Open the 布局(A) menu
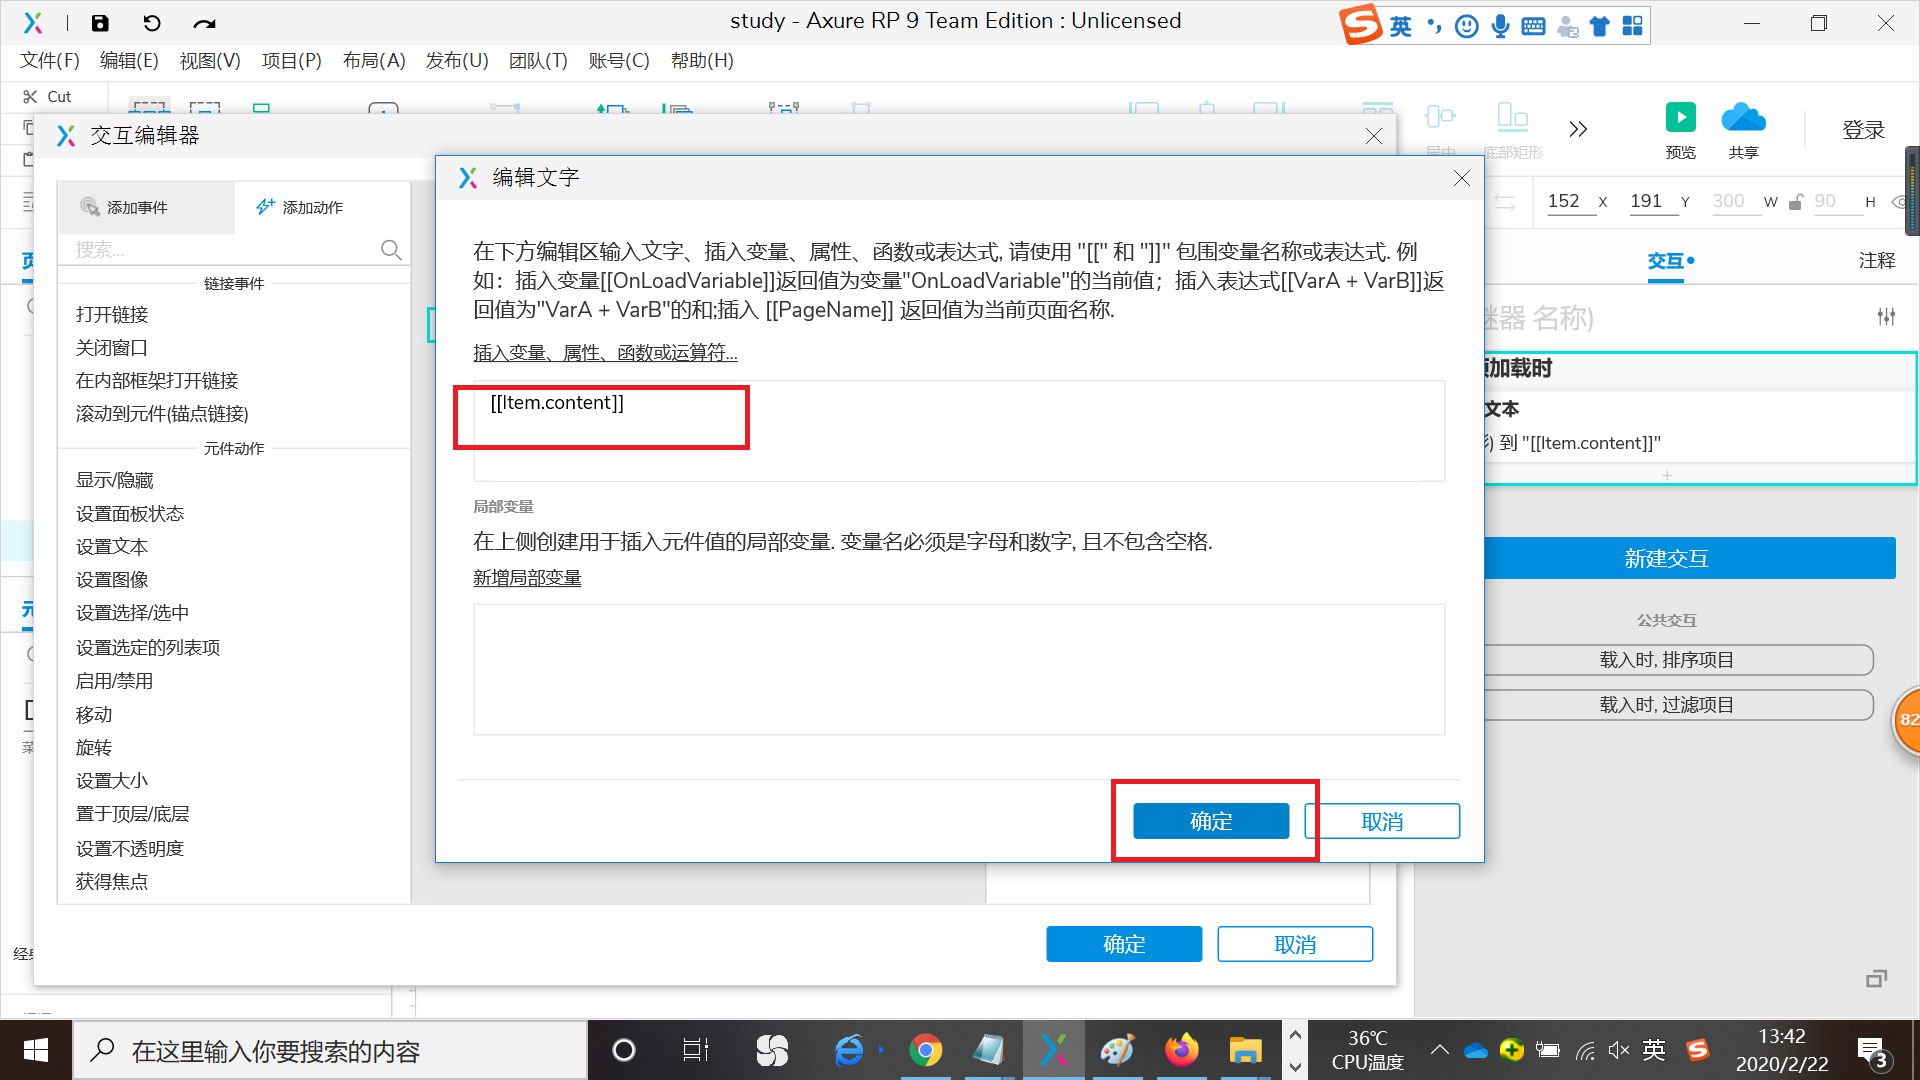1920x1080 pixels. pyautogui.click(x=374, y=61)
